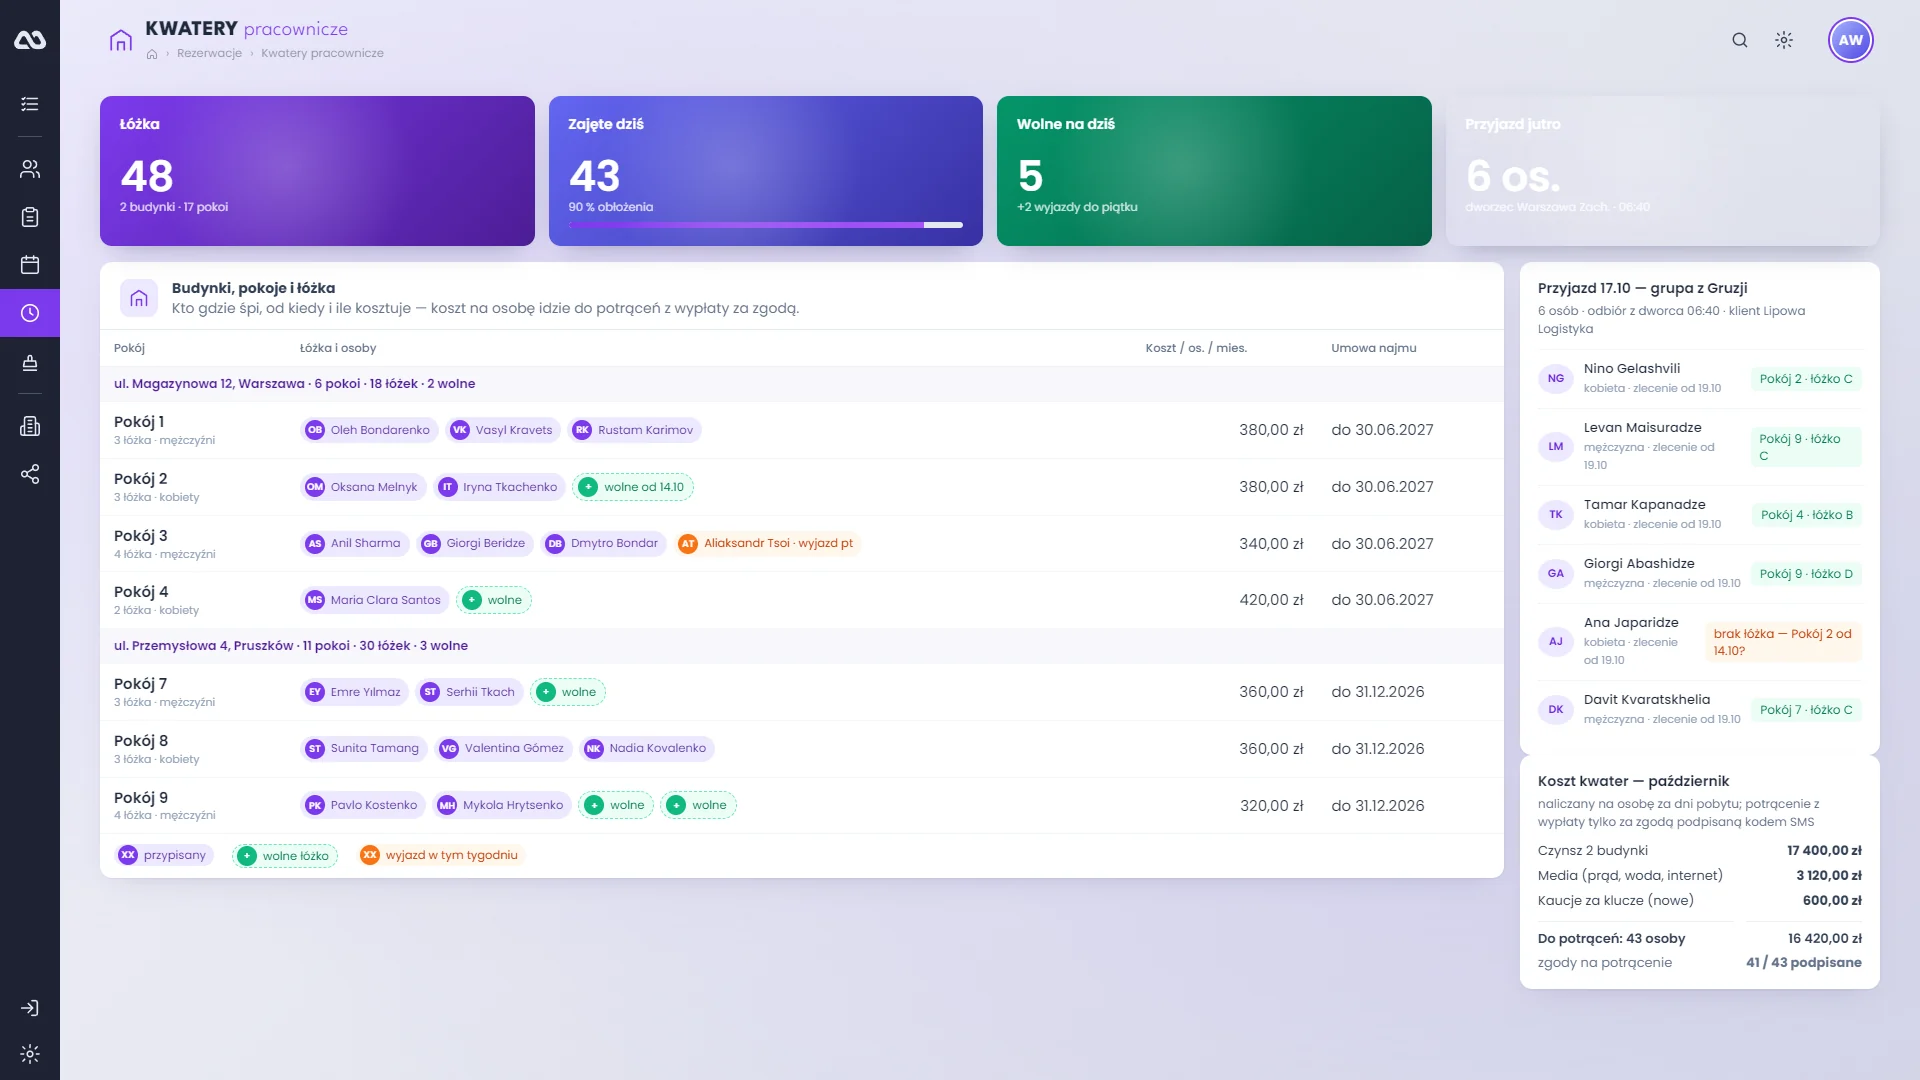
Task: Select the Oleh Bondarenko chip
Action: (369, 430)
